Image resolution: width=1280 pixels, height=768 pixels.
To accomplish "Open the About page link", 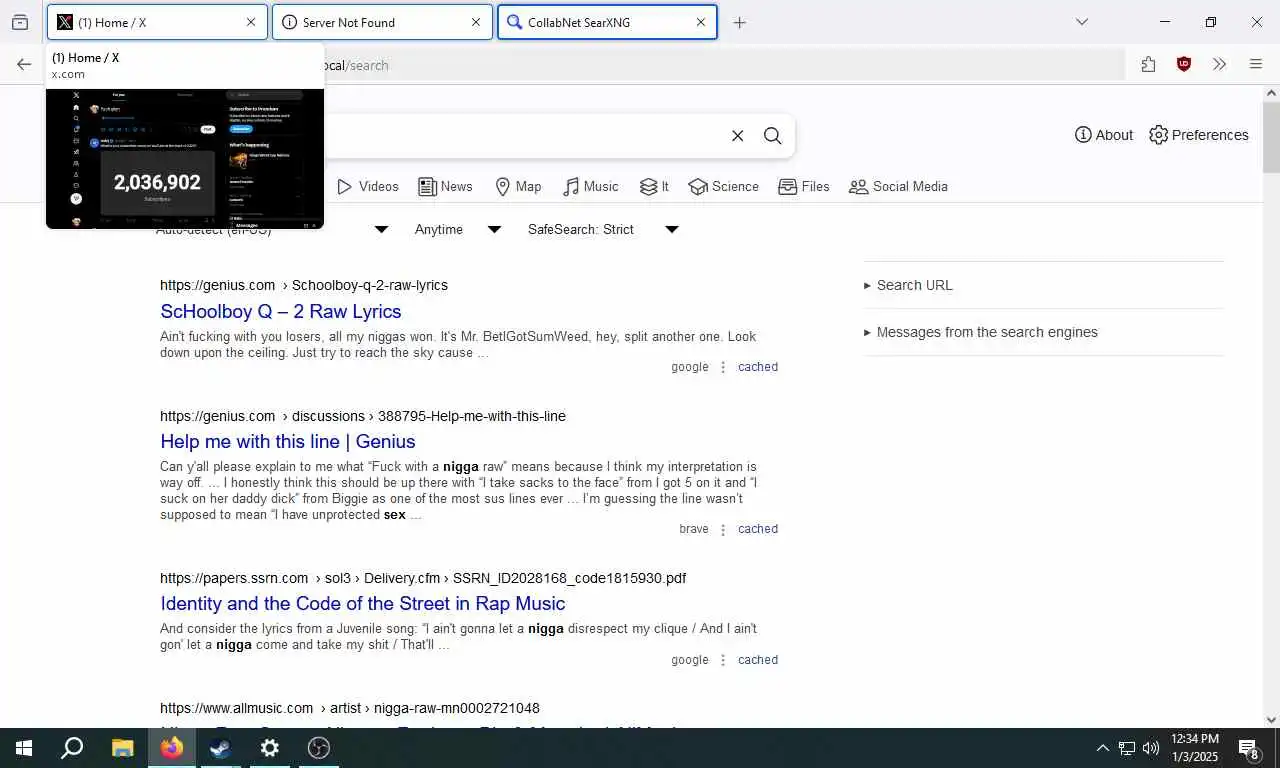I will (x=1104, y=135).
